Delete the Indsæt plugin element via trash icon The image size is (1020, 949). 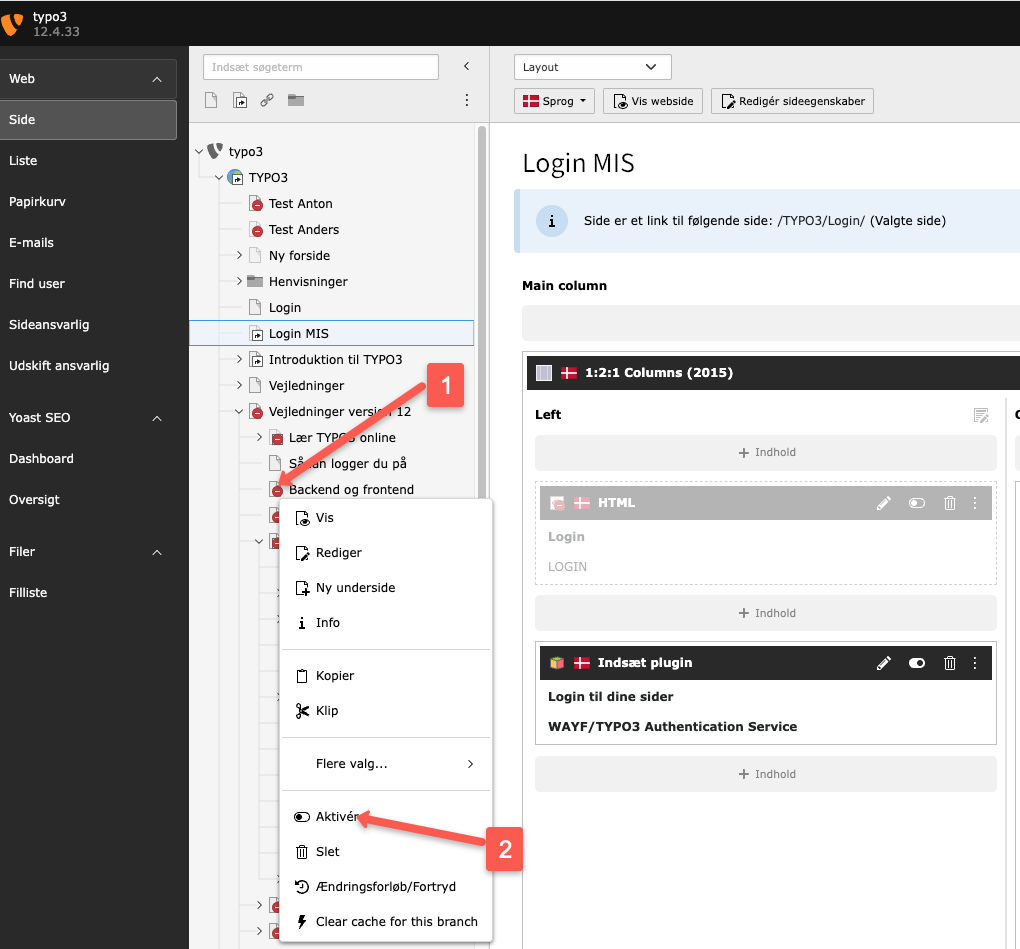pyautogui.click(x=950, y=663)
